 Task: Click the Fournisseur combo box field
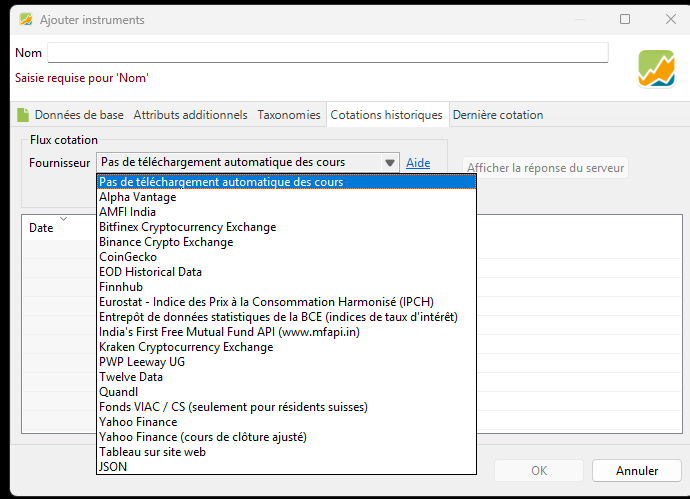[x=248, y=162]
